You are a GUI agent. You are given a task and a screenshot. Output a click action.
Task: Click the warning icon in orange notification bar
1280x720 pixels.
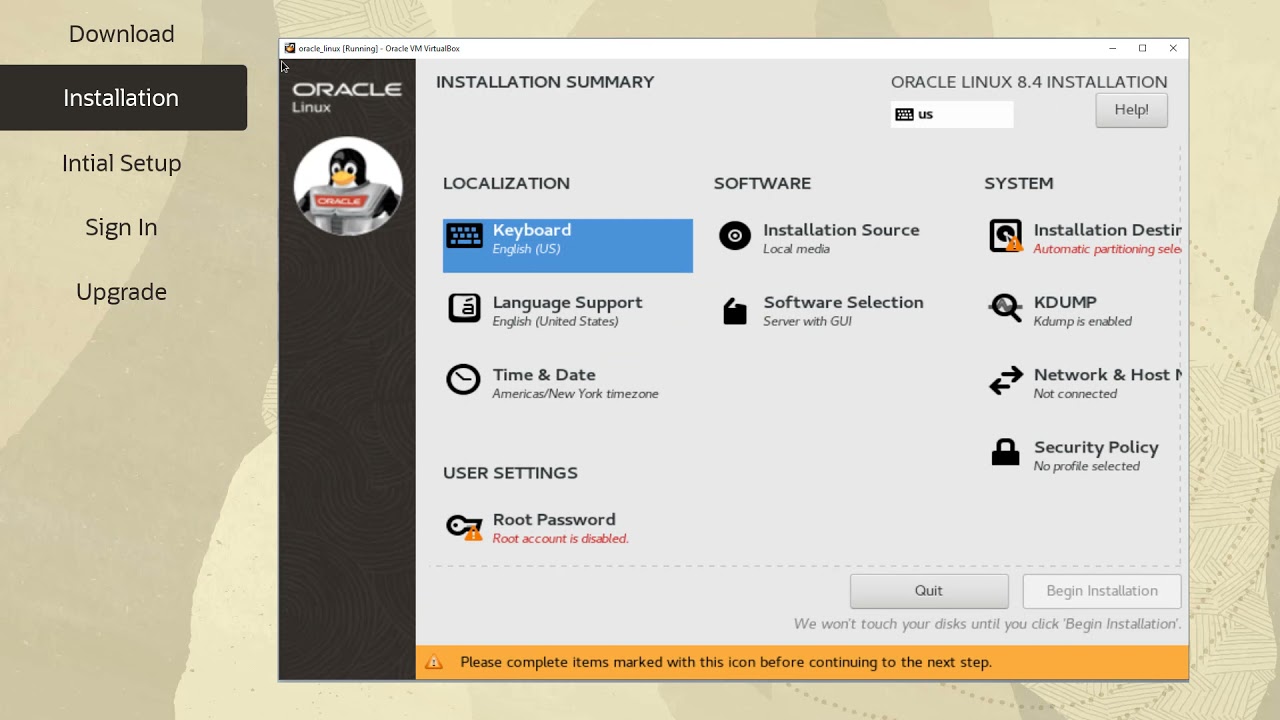point(434,662)
